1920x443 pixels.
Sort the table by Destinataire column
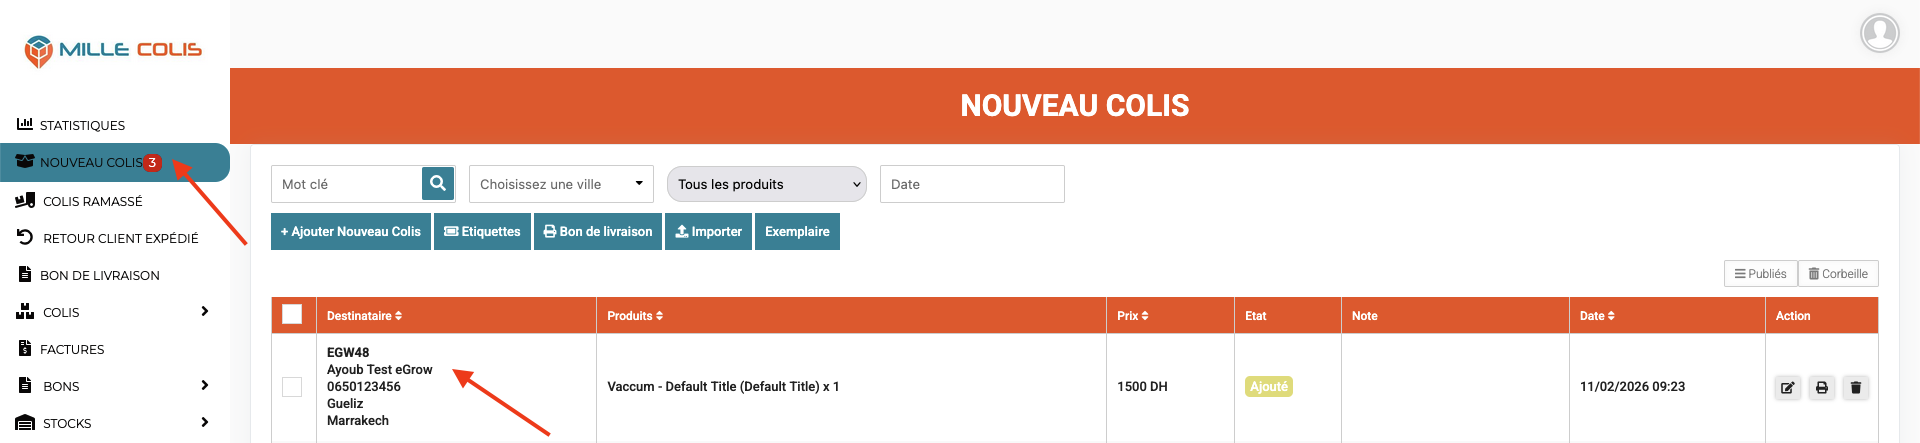pyautogui.click(x=364, y=316)
